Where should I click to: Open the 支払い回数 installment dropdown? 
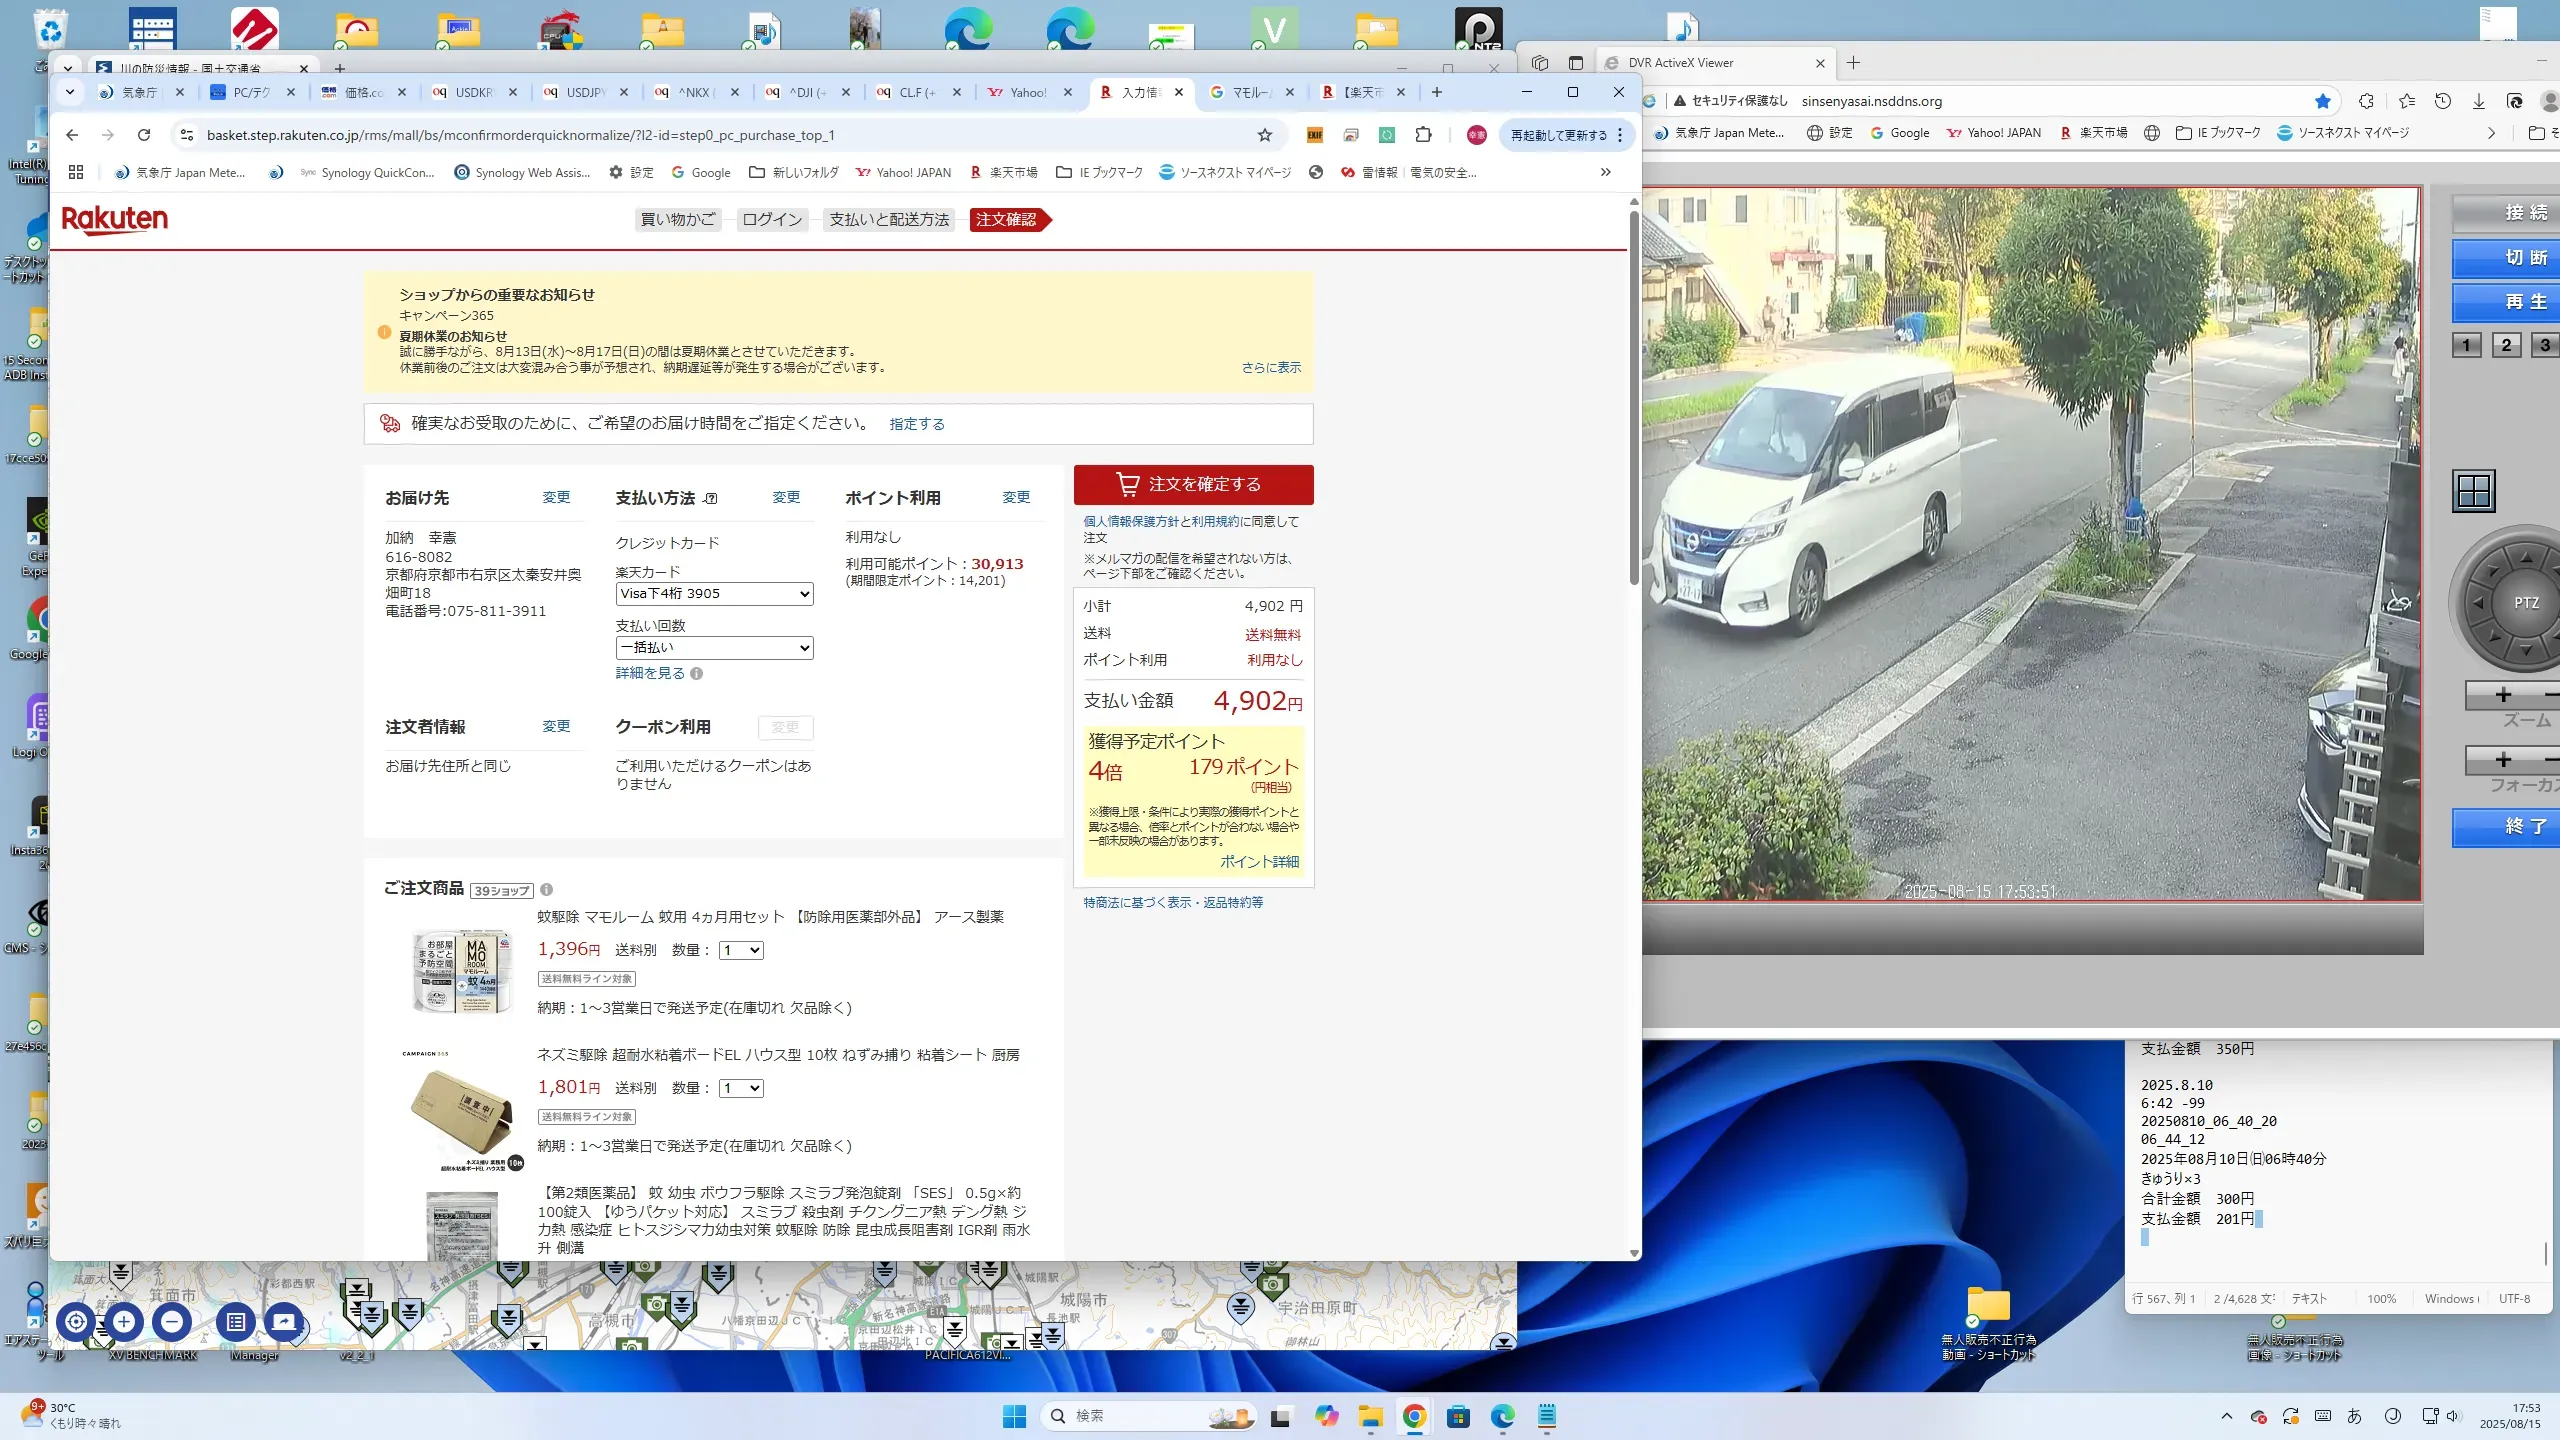(x=714, y=648)
